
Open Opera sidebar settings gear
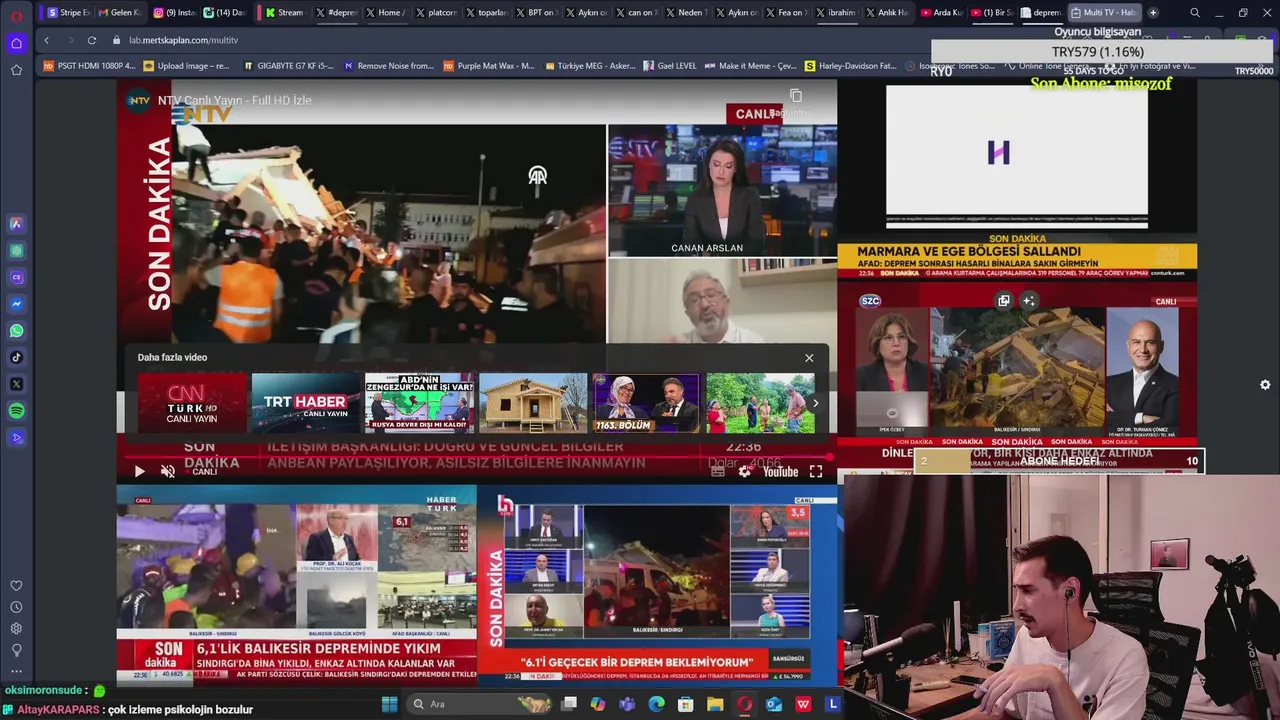[16, 628]
